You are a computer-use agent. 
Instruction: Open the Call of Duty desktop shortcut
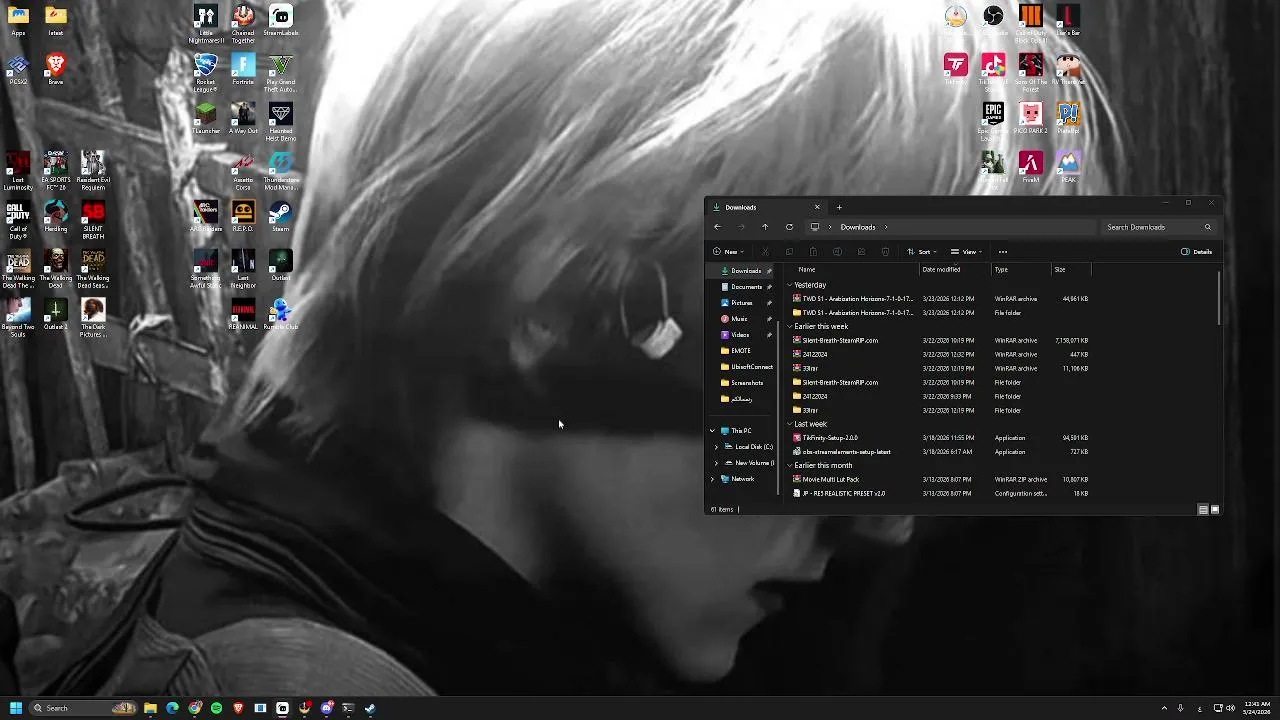(x=18, y=221)
